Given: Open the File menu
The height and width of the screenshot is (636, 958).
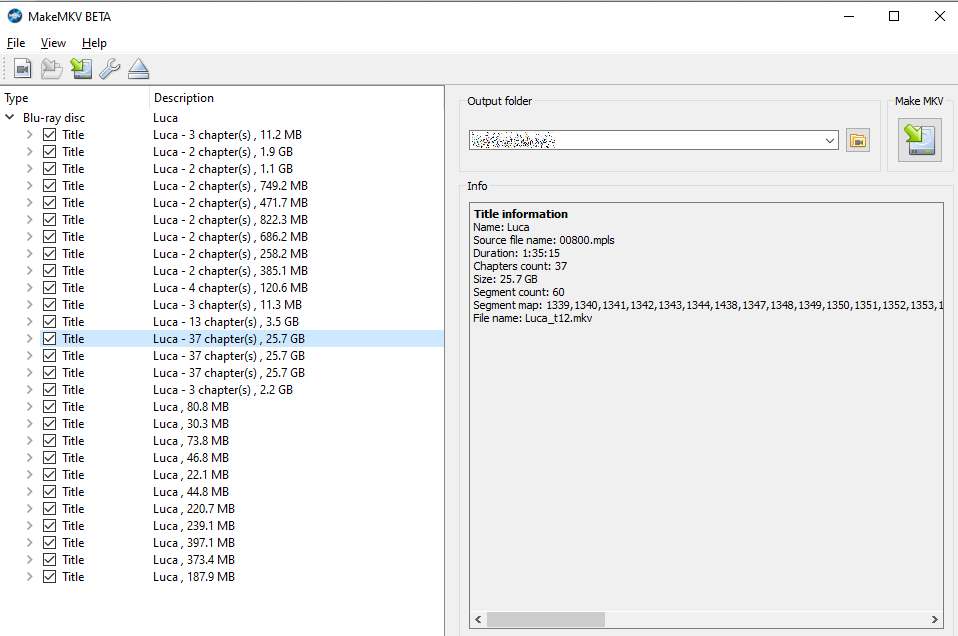Looking at the screenshot, I should click(16, 43).
